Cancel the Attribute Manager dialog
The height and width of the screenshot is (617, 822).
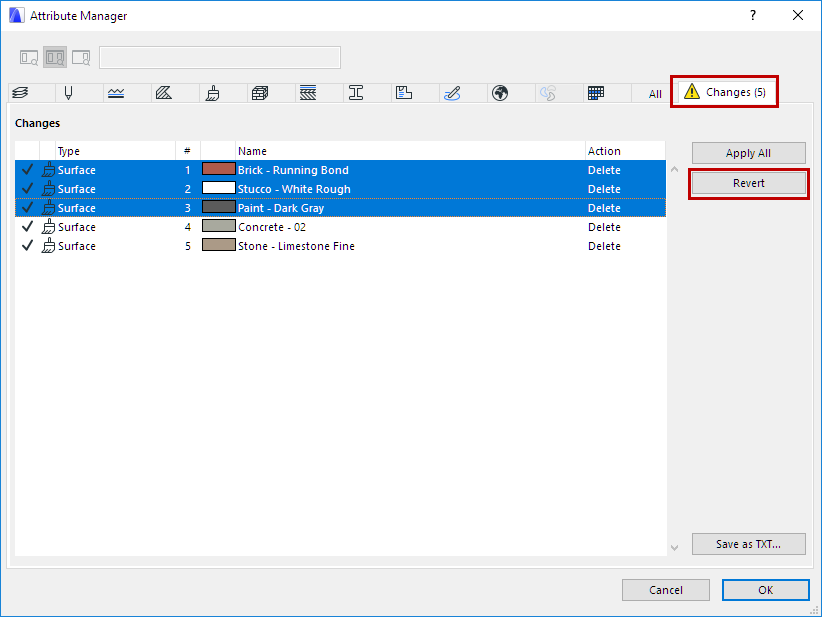(x=666, y=590)
